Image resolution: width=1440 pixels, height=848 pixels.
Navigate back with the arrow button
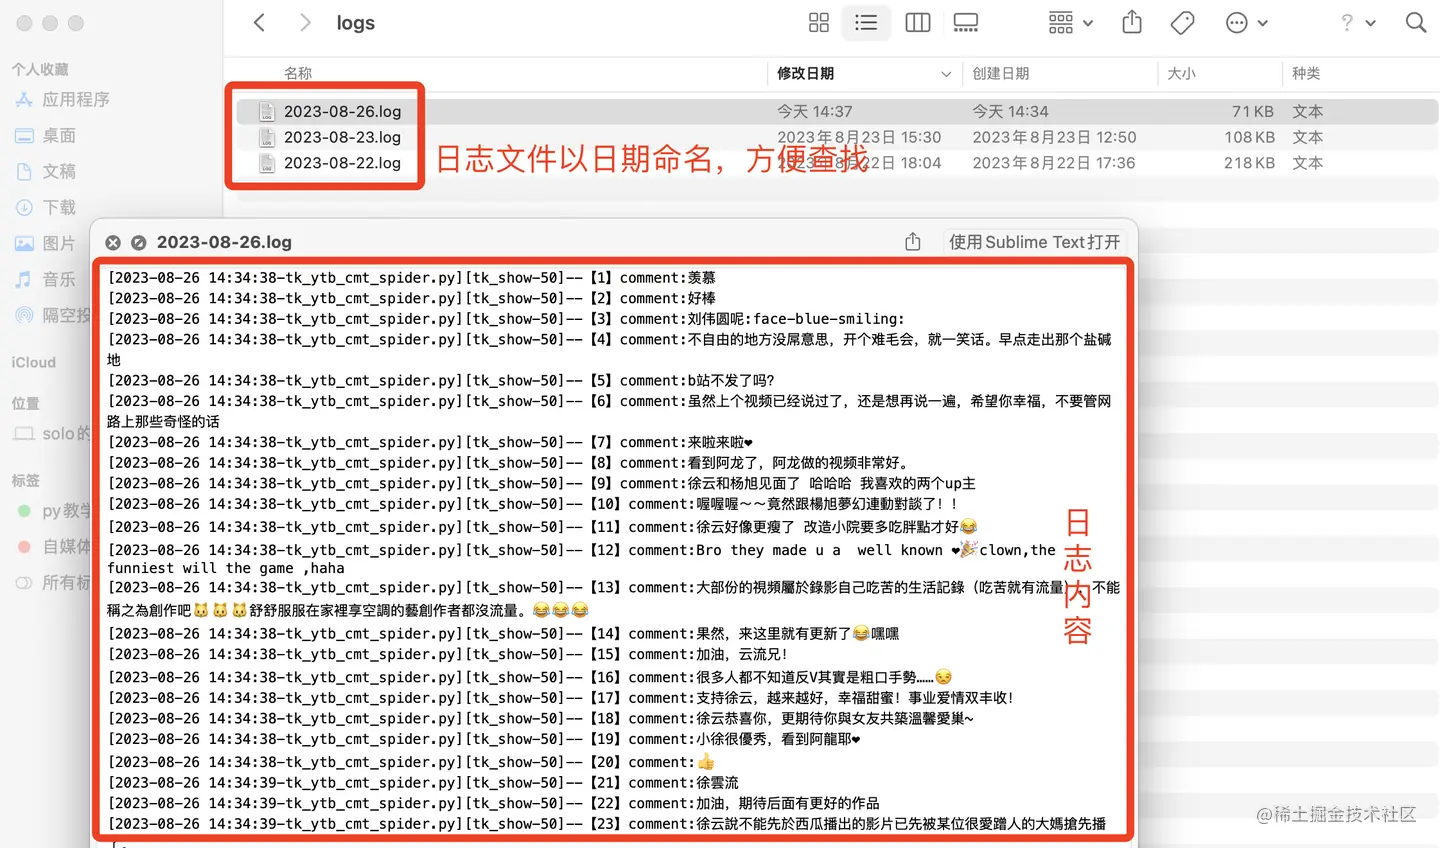tap(259, 22)
